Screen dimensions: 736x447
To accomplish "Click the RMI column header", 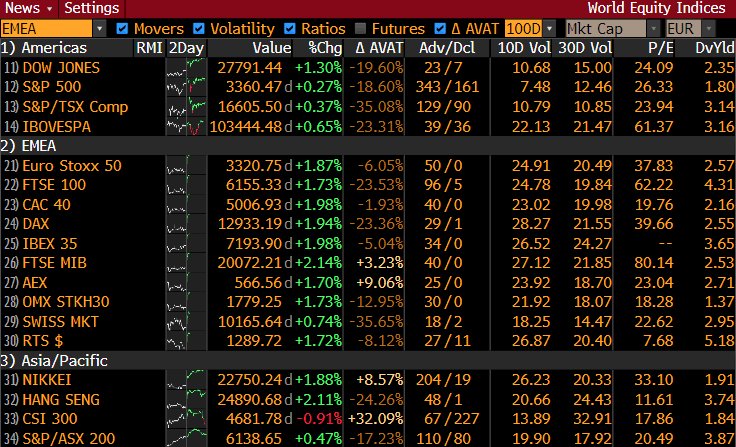I will 149,48.
